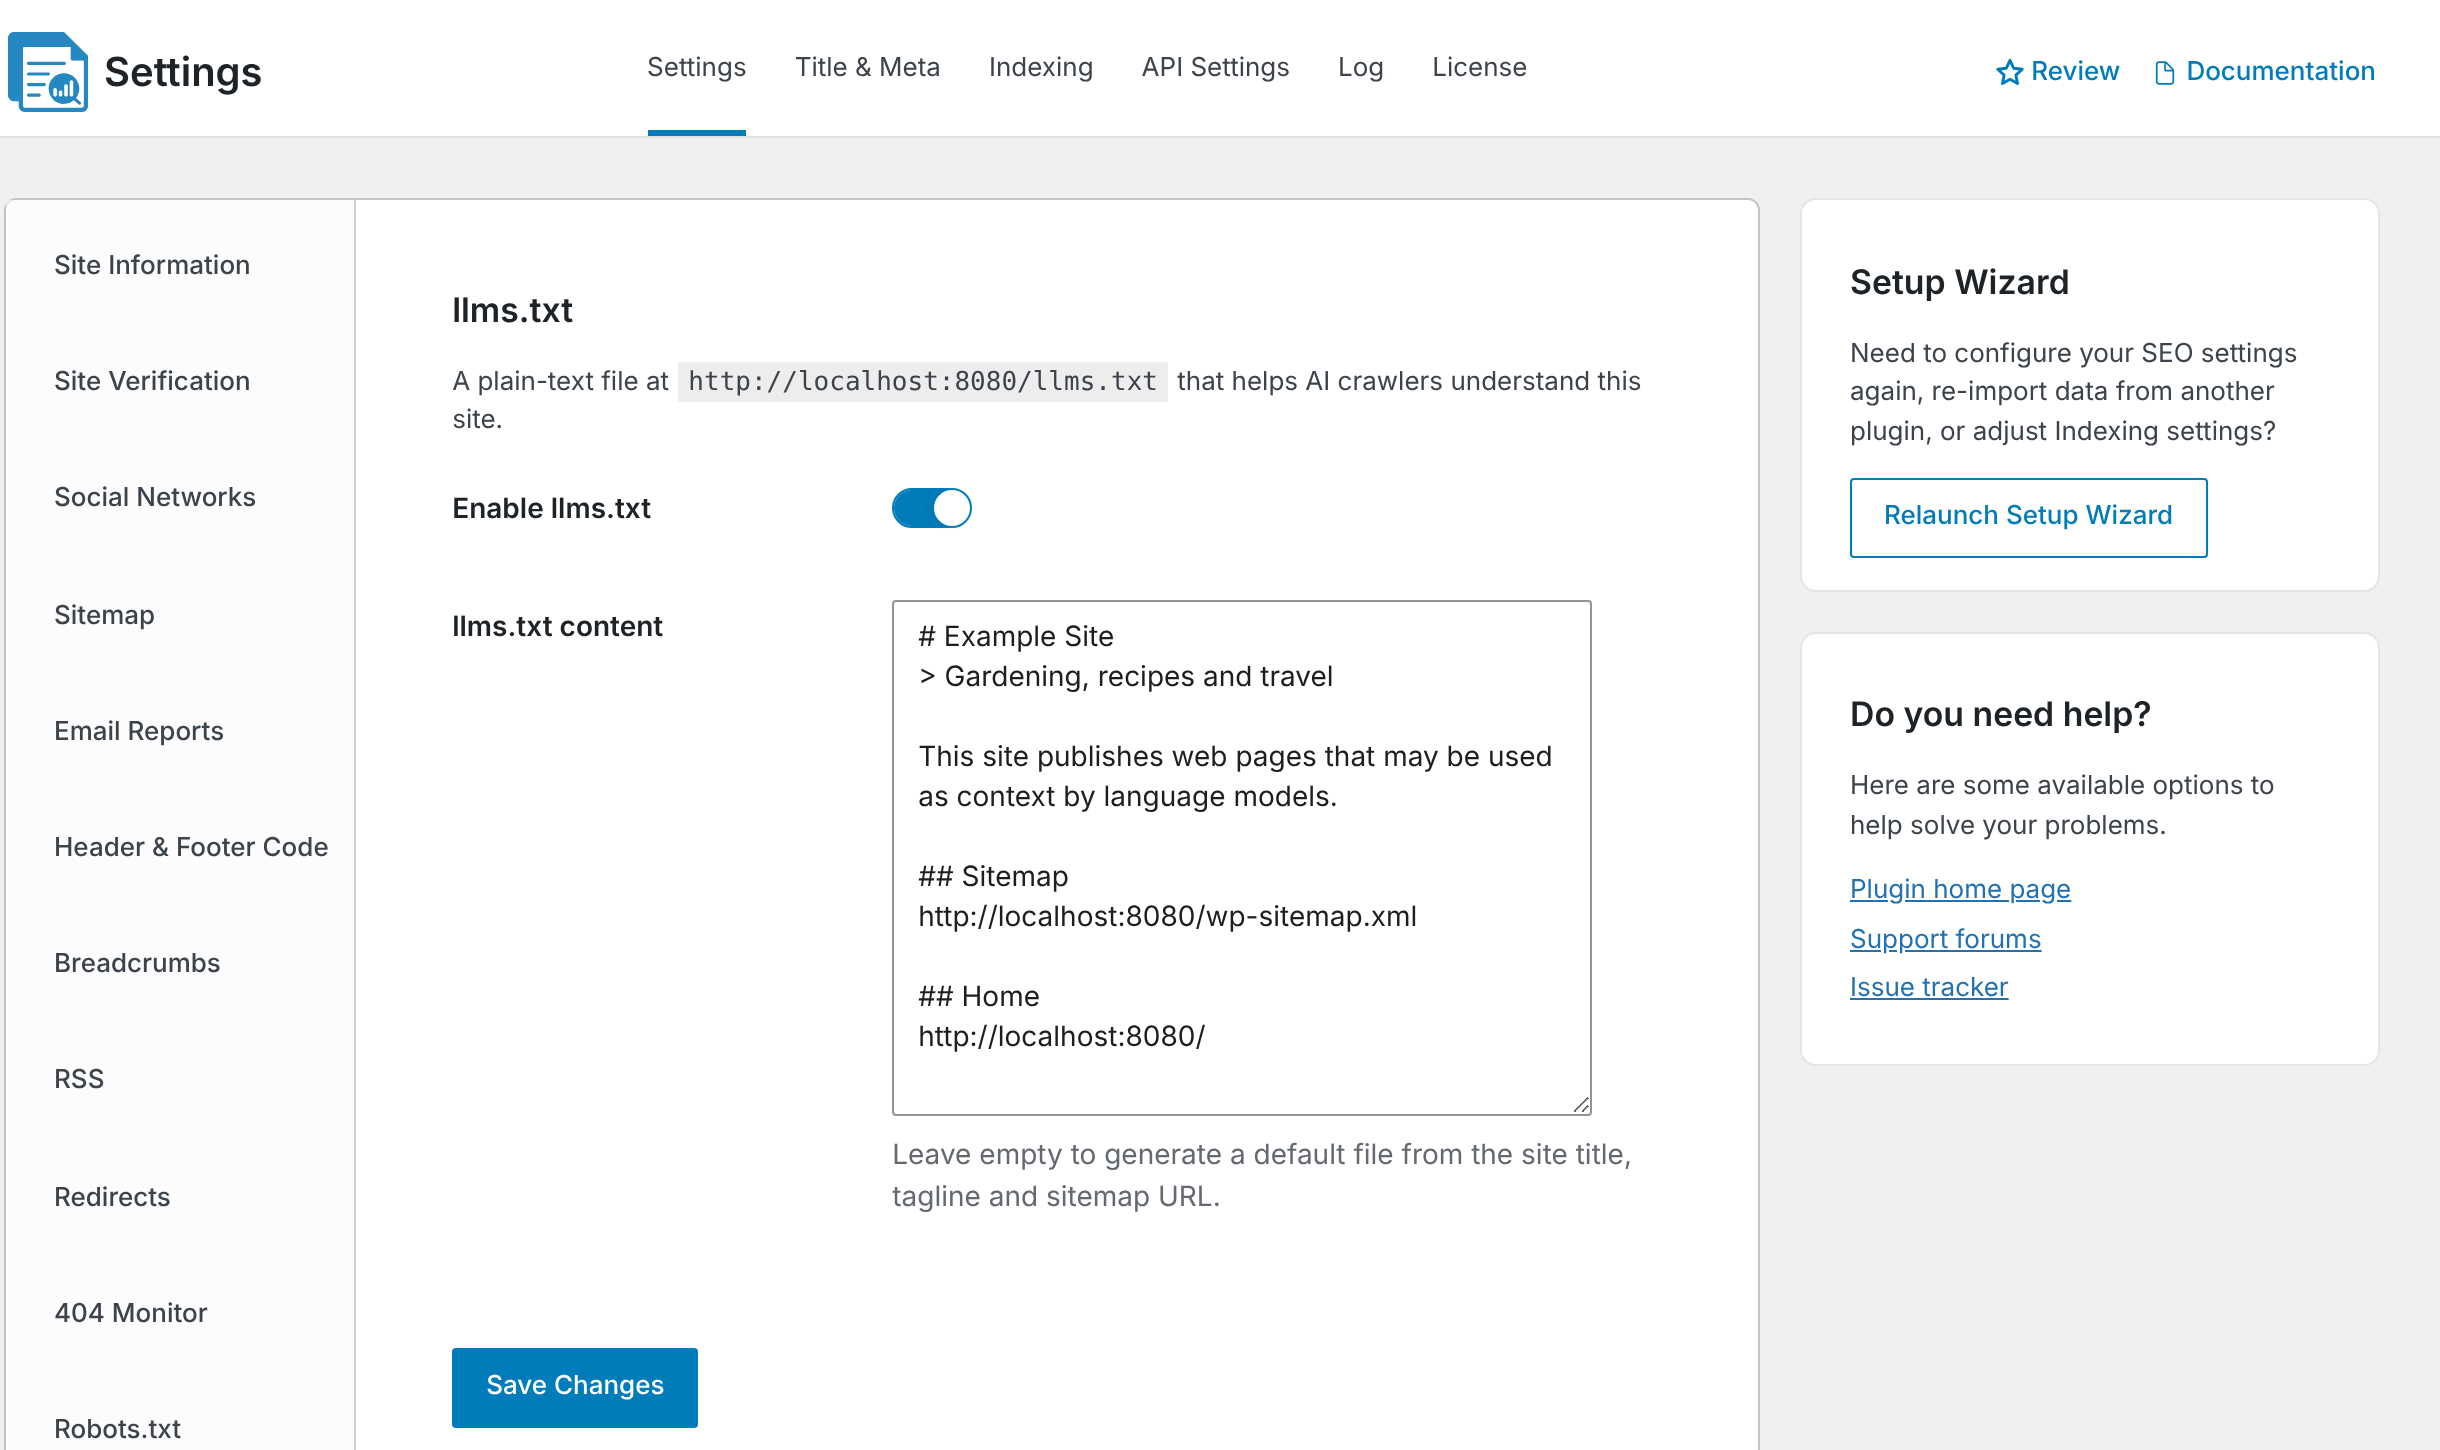Open Social Networks settings section
2440x1450 pixels.
click(x=155, y=497)
